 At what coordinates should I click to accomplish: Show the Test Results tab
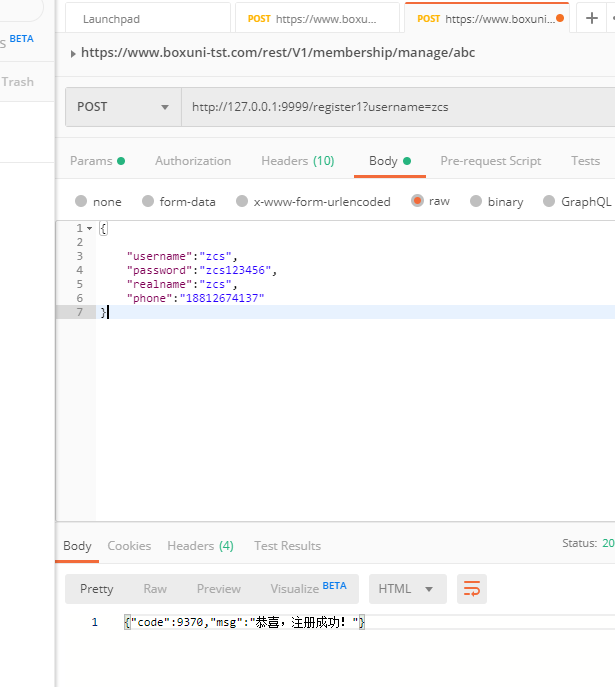pos(287,545)
